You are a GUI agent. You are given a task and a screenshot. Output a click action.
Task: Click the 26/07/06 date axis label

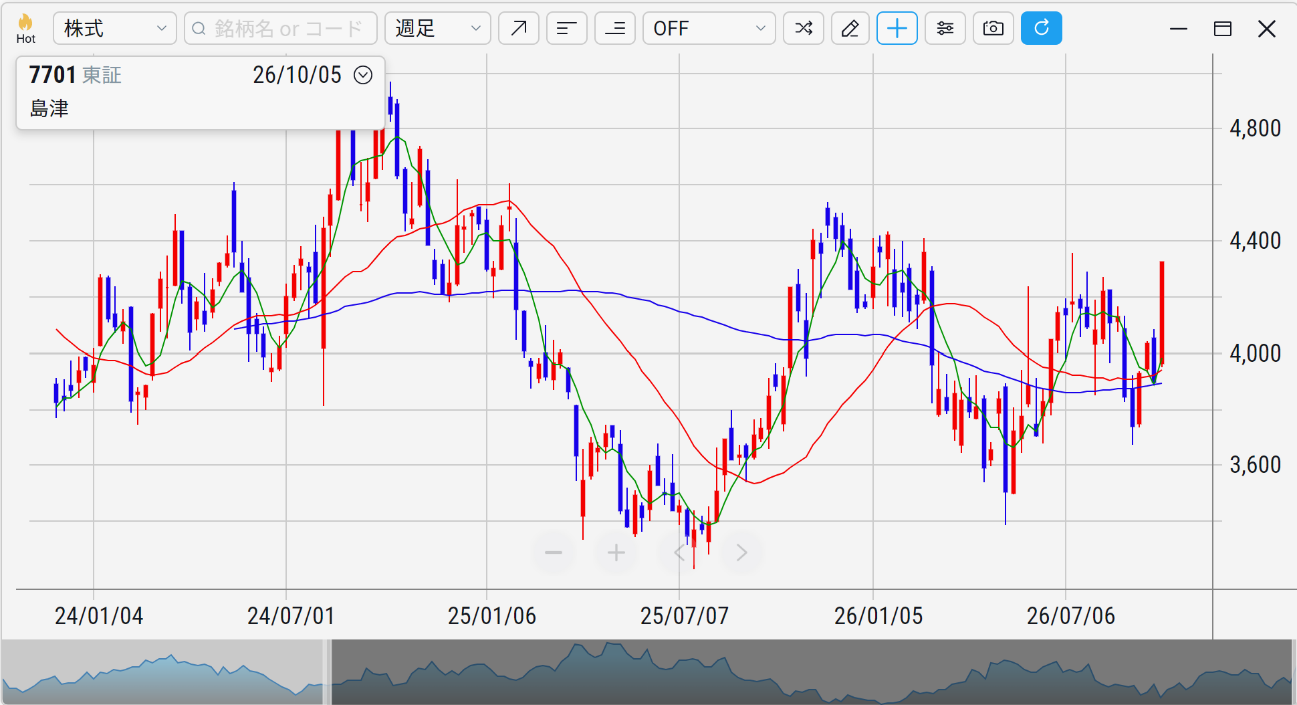[1071, 616]
